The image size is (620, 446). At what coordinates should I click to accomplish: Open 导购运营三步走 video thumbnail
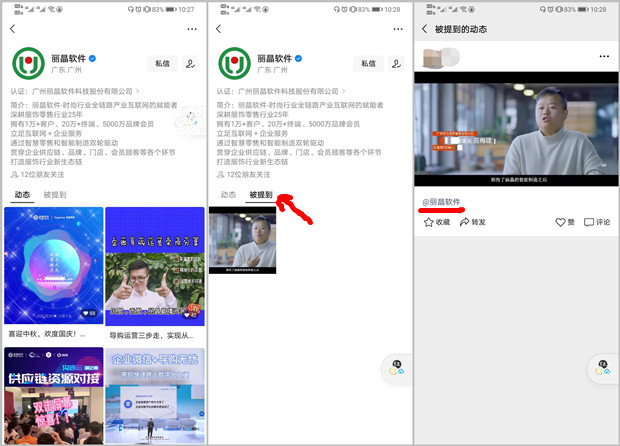pos(155,266)
